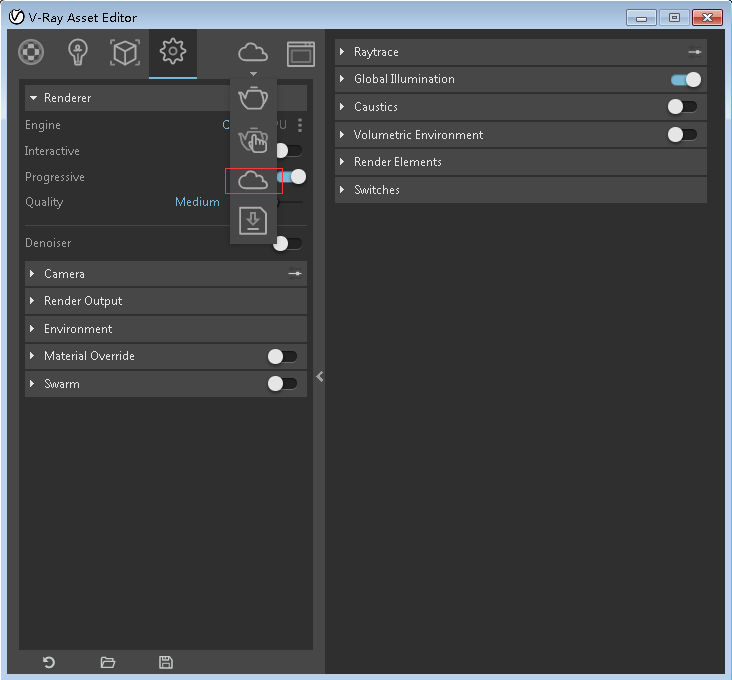Open the render mode dropdown arrow
This screenshot has width=732, height=680.
coord(253,74)
